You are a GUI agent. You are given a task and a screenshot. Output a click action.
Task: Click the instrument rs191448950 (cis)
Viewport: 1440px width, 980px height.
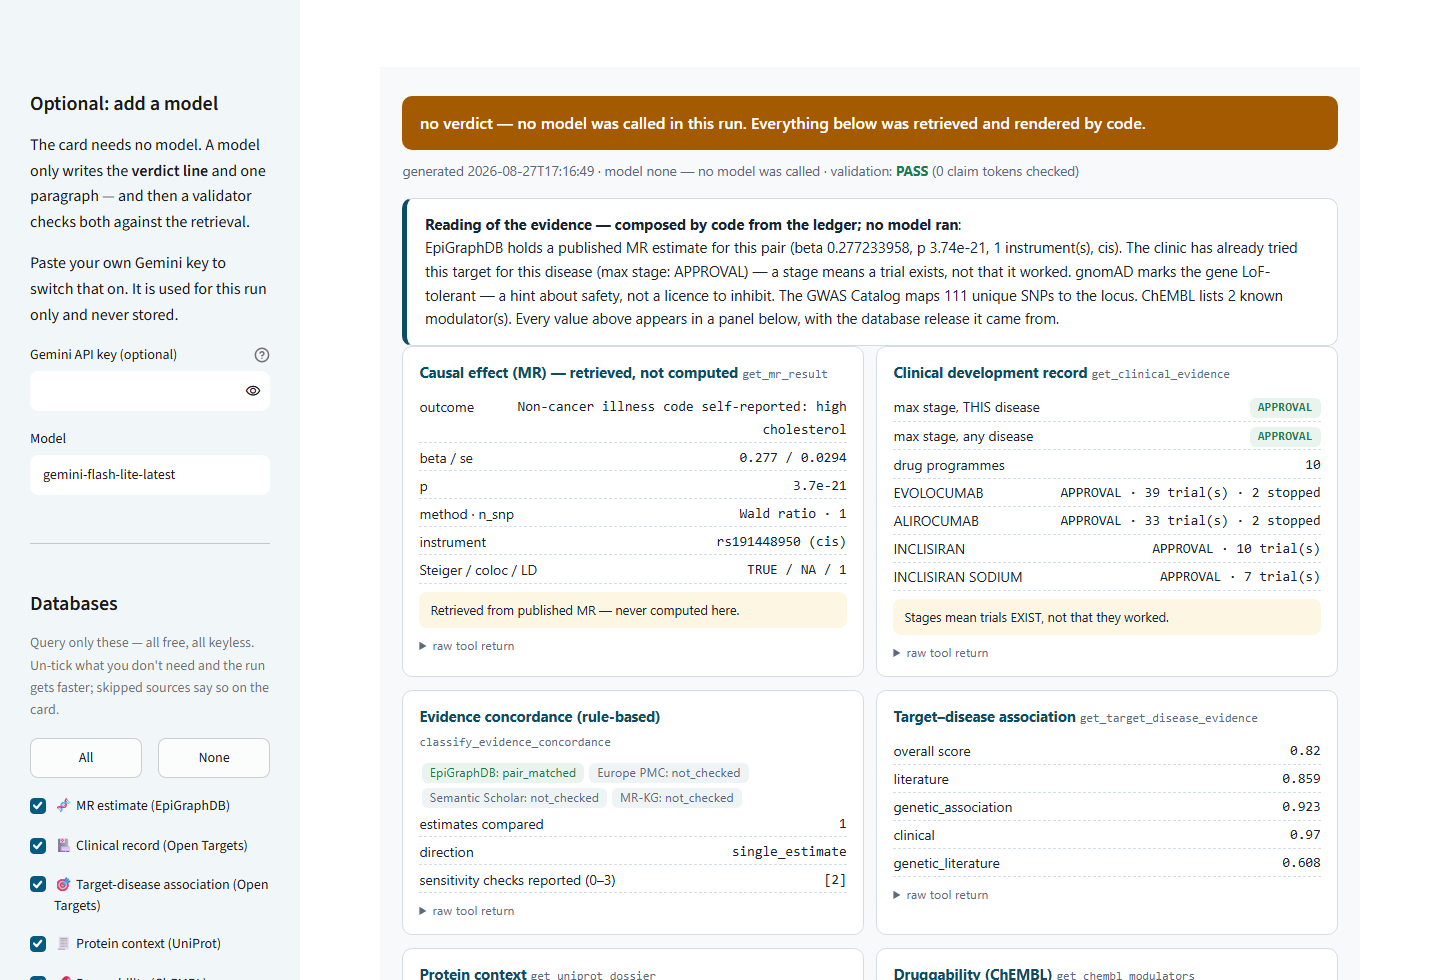pyautogui.click(x=782, y=542)
